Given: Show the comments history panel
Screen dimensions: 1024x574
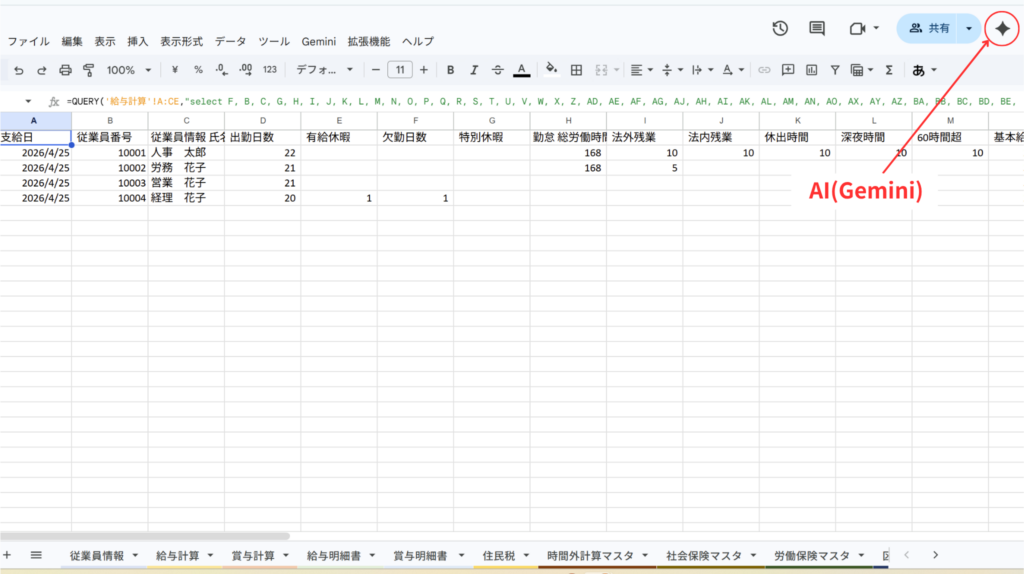Looking at the screenshot, I should (817, 29).
